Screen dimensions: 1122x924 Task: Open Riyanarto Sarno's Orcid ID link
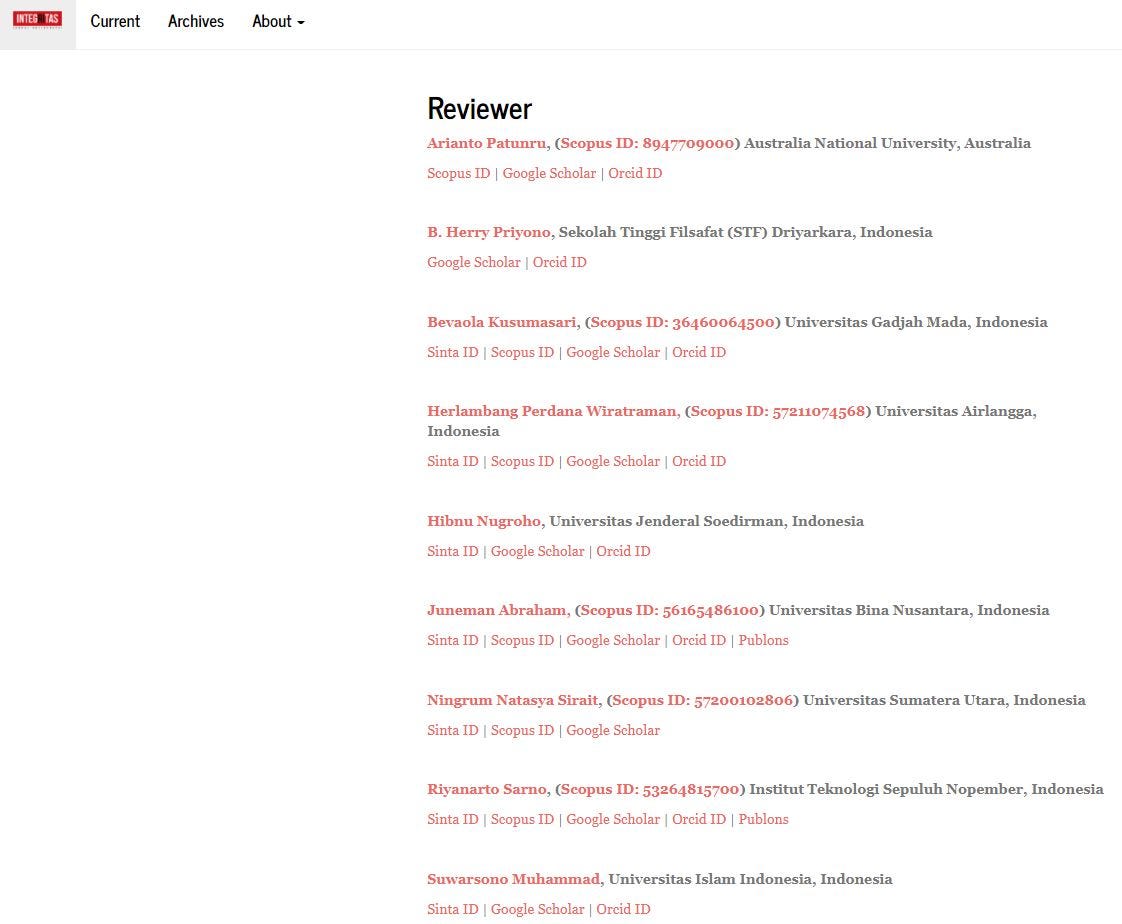coord(699,820)
